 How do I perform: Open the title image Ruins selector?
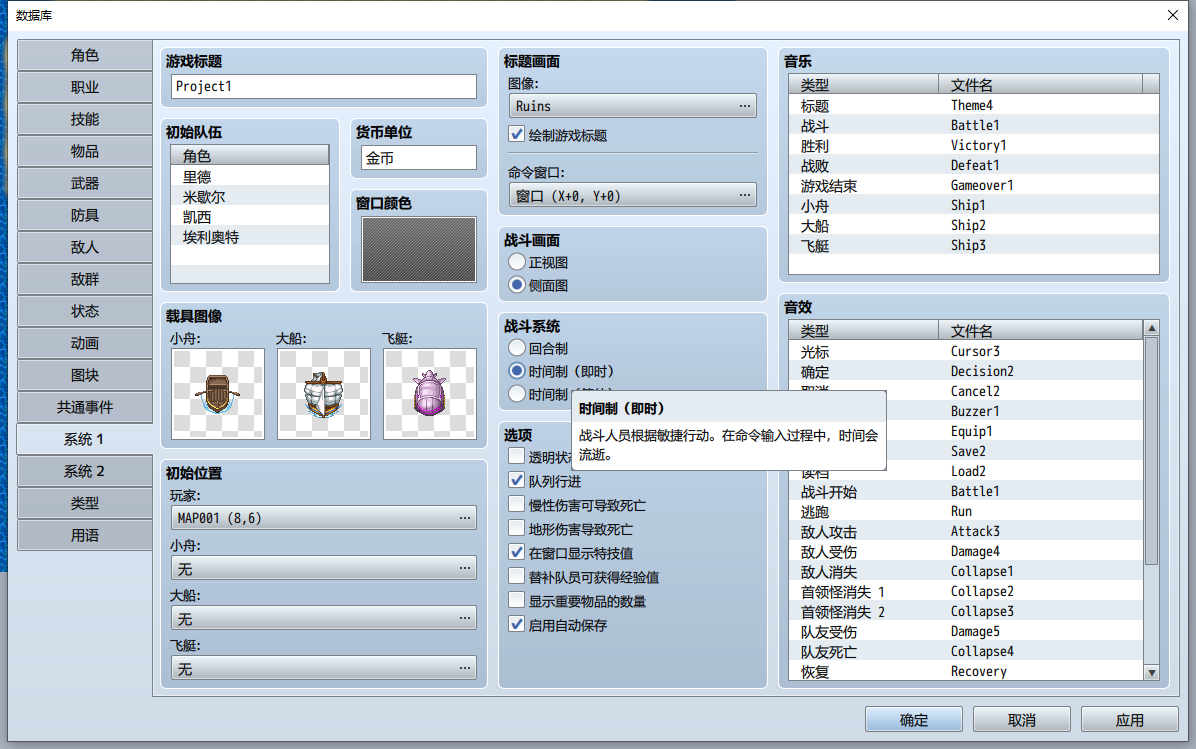632,106
